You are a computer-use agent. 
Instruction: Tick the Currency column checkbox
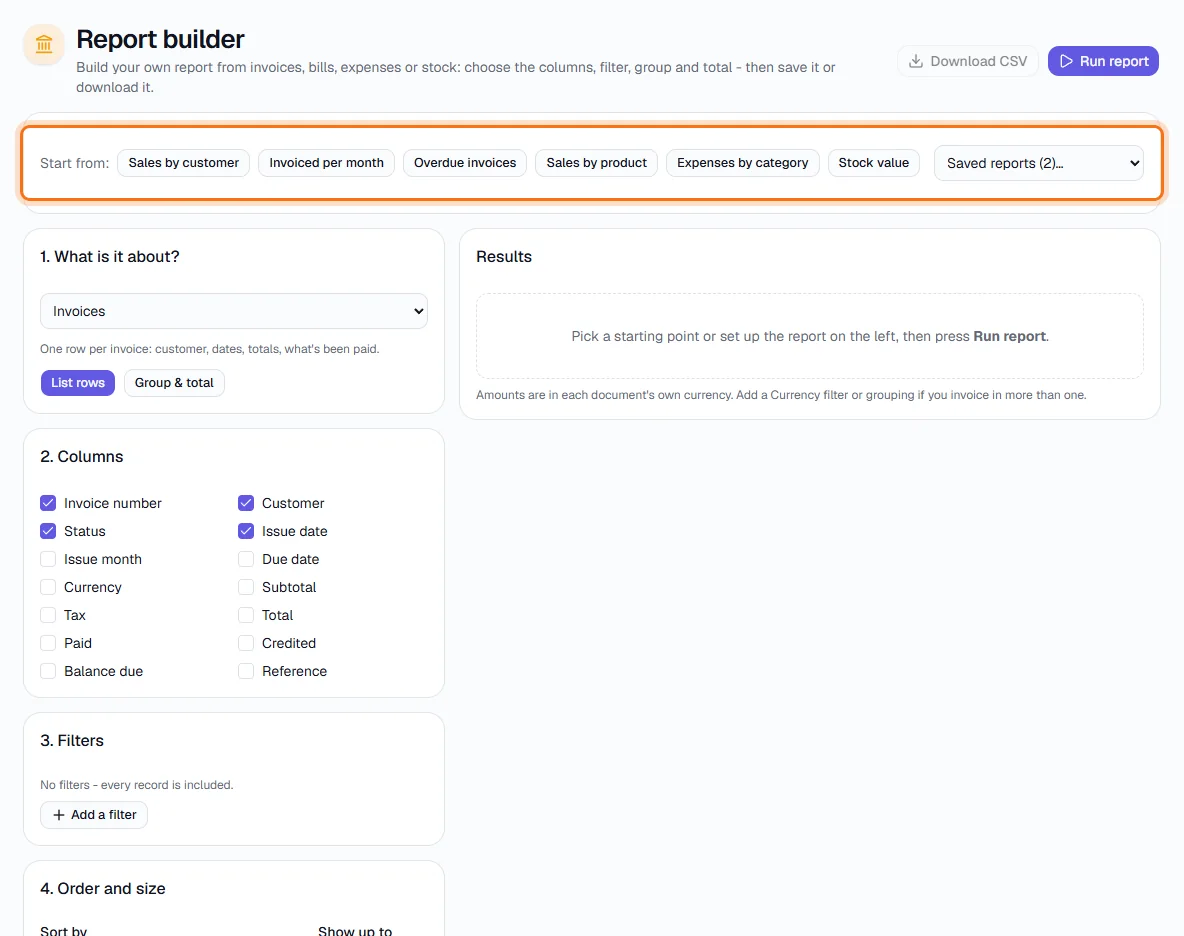click(x=48, y=587)
